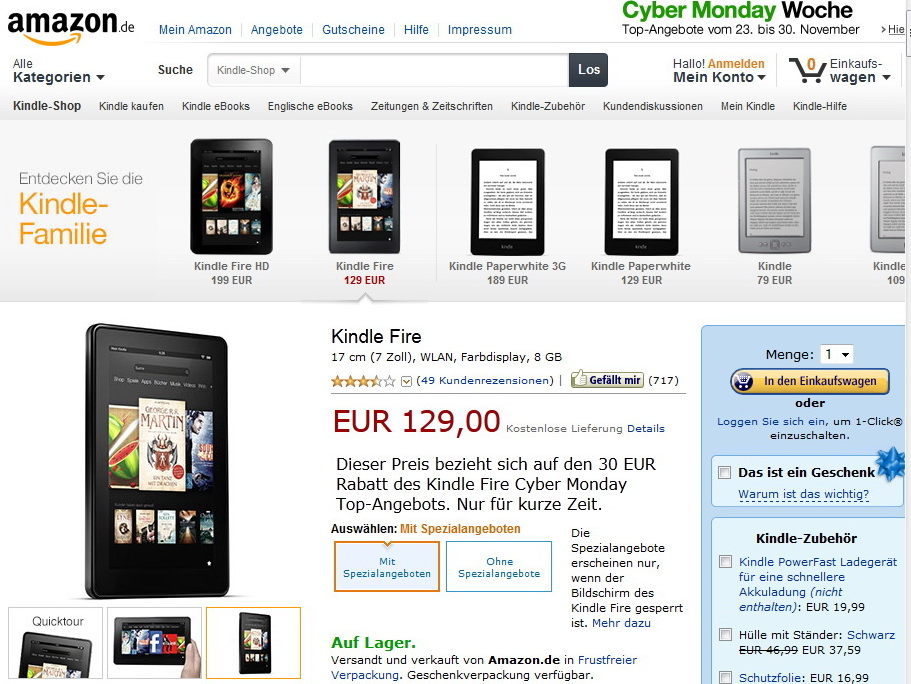Select the Ohne Spezialangebote option
Viewport: 911px width, 684px height.
(x=499, y=567)
